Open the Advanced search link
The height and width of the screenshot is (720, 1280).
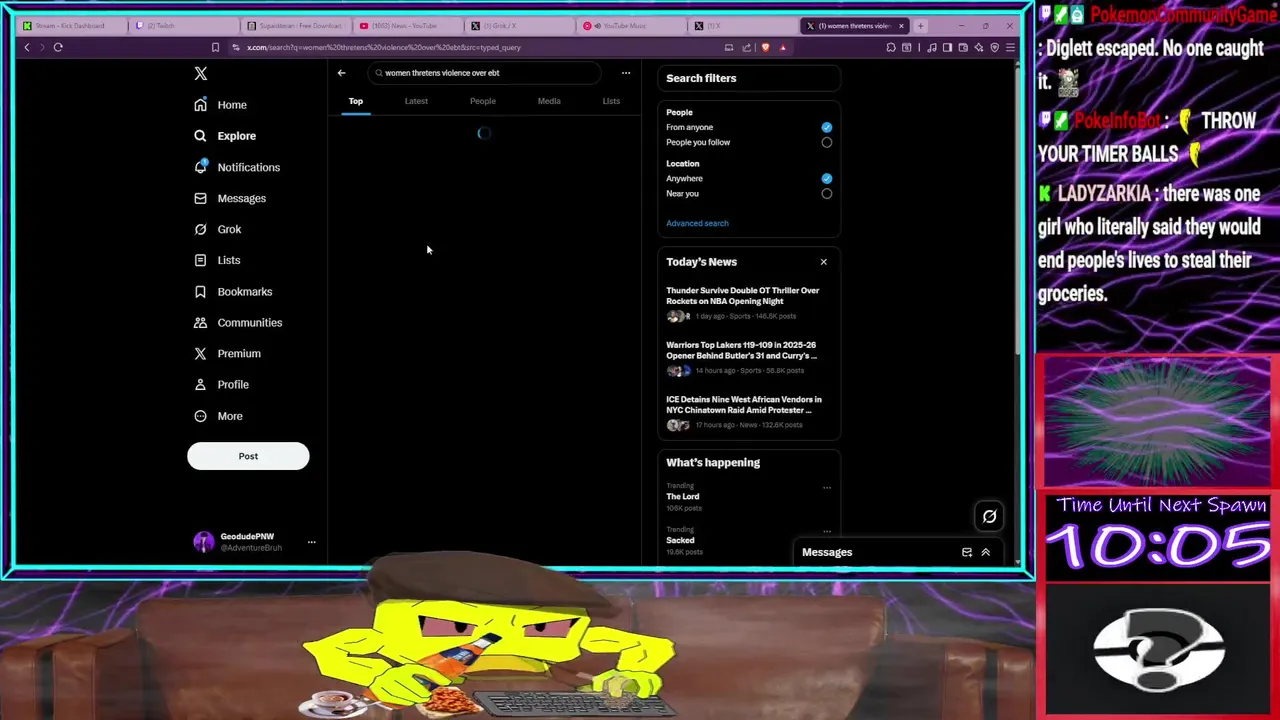coord(697,223)
